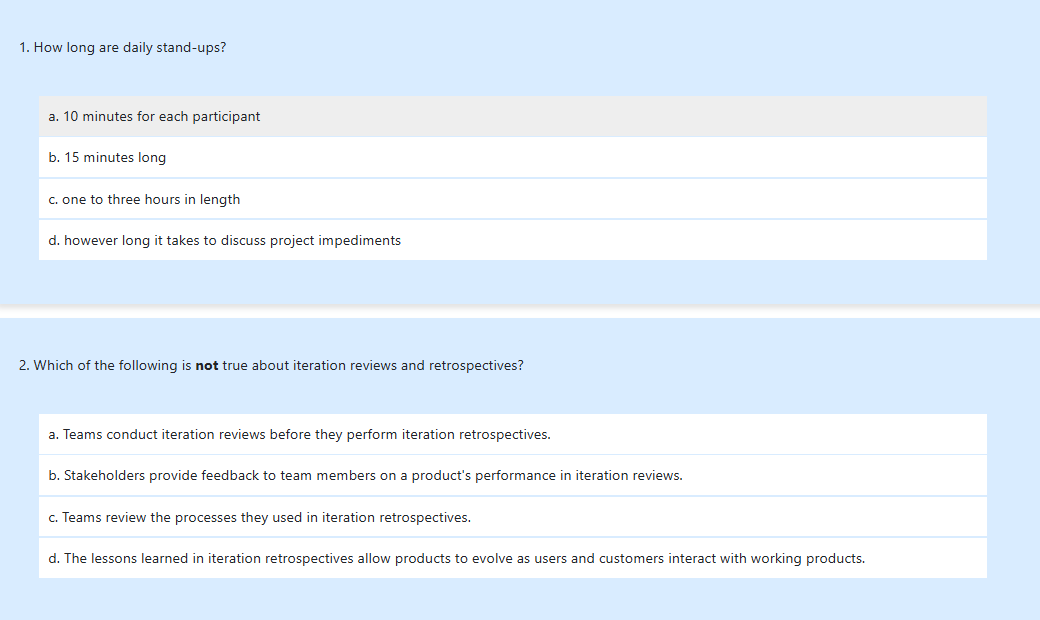The width and height of the screenshot is (1040, 620).
Task: Click the 'b.' letter before '15 minutes long'
Action: (54, 158)
